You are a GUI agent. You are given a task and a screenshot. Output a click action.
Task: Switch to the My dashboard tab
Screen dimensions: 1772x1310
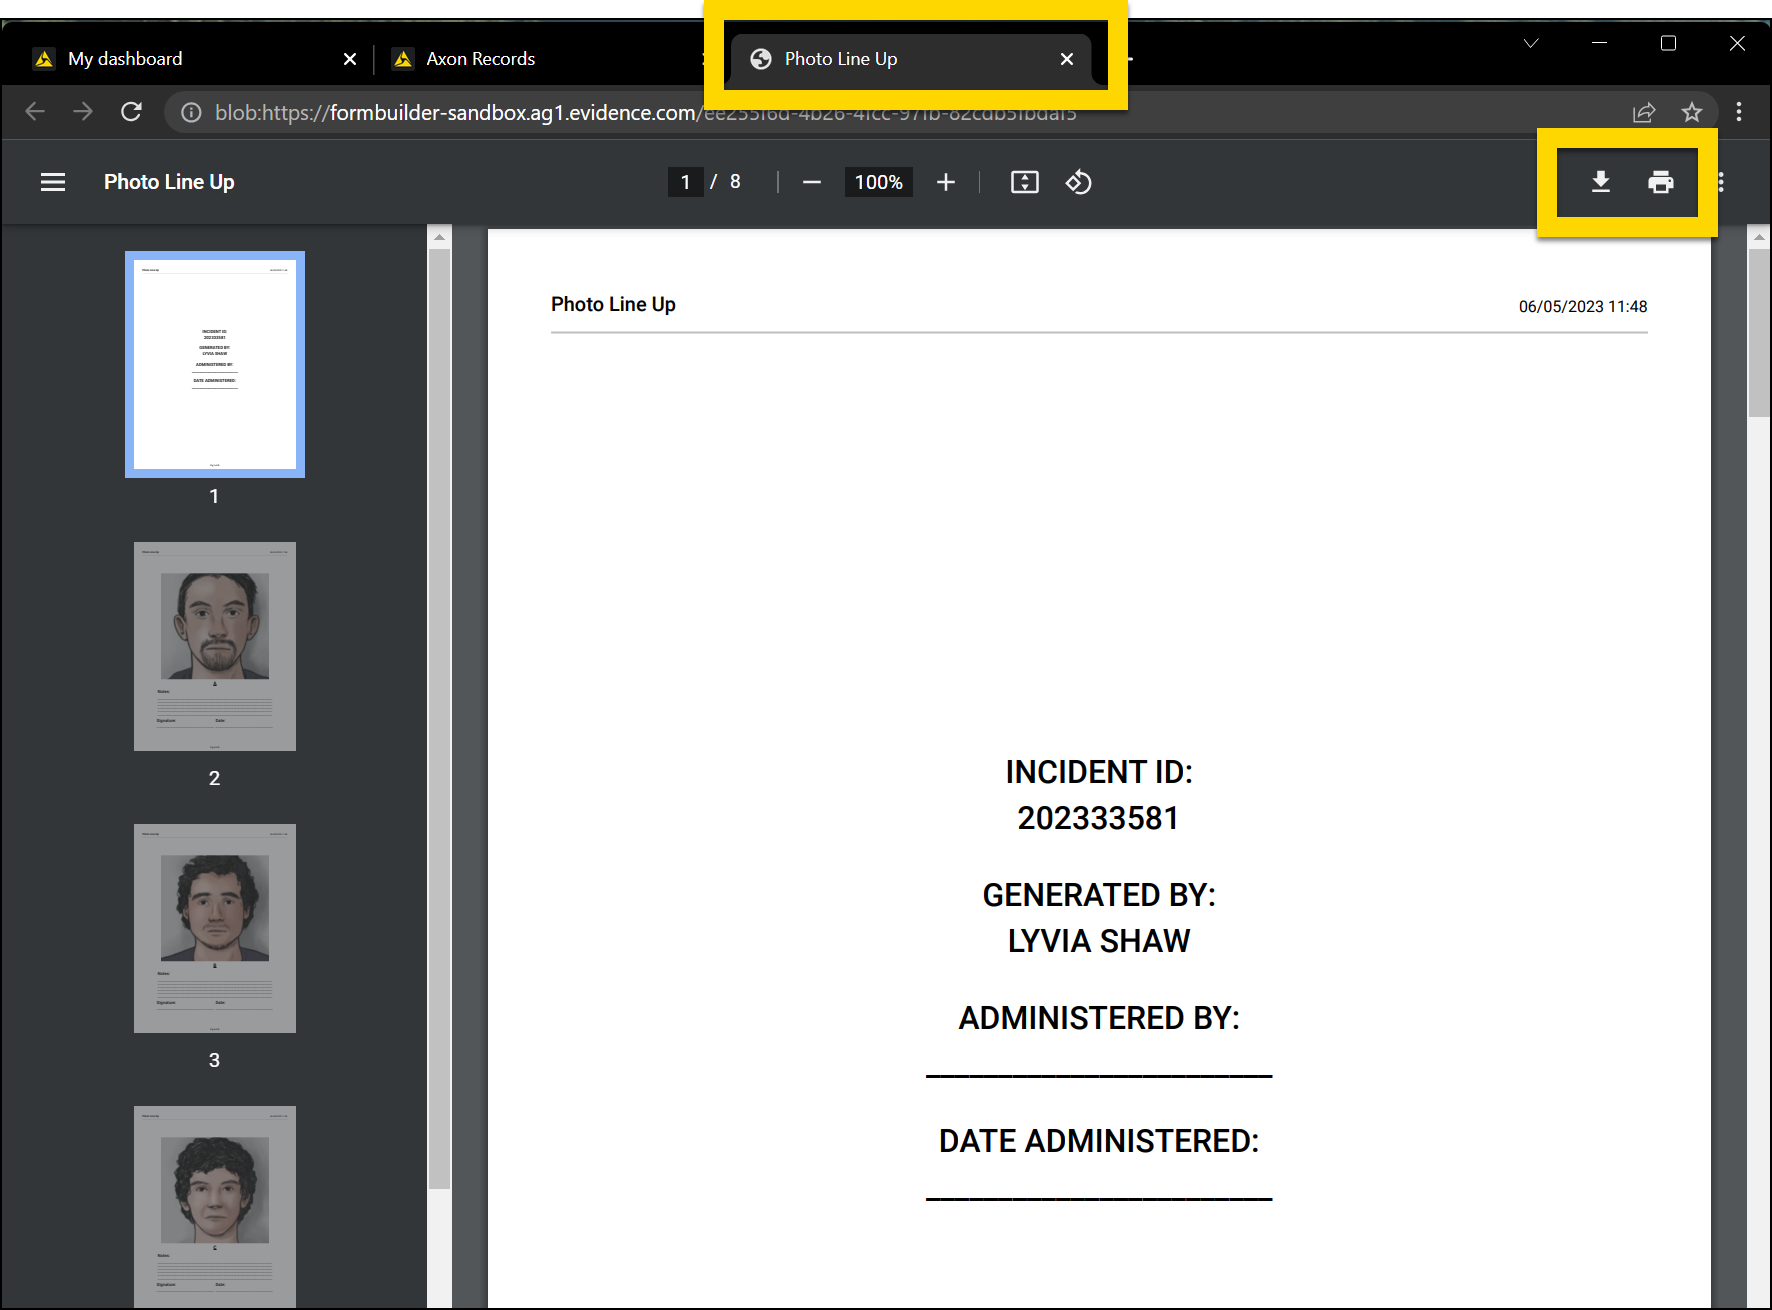(125, 58)
